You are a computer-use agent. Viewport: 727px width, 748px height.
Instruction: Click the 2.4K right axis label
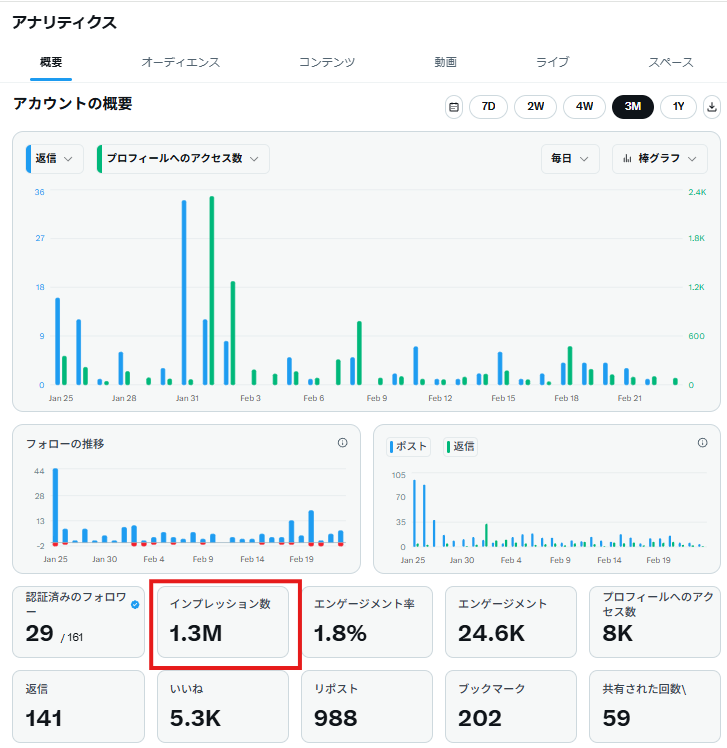pyautogui.click(x=697, y=192)
